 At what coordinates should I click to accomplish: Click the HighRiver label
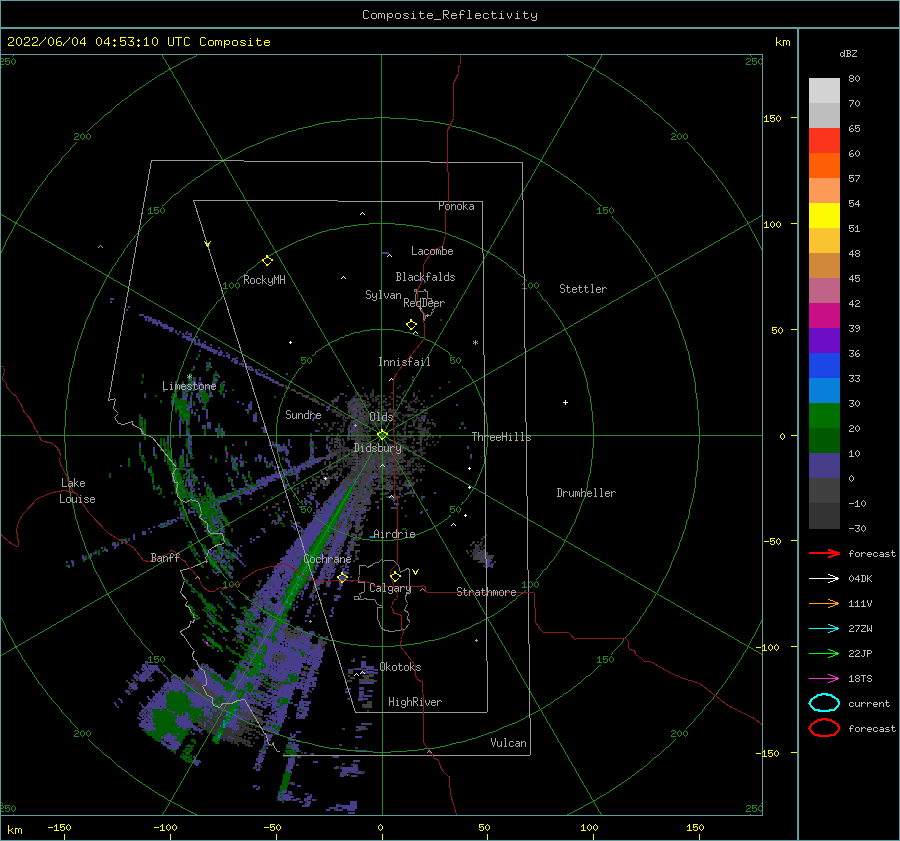[x=414, y=702]
